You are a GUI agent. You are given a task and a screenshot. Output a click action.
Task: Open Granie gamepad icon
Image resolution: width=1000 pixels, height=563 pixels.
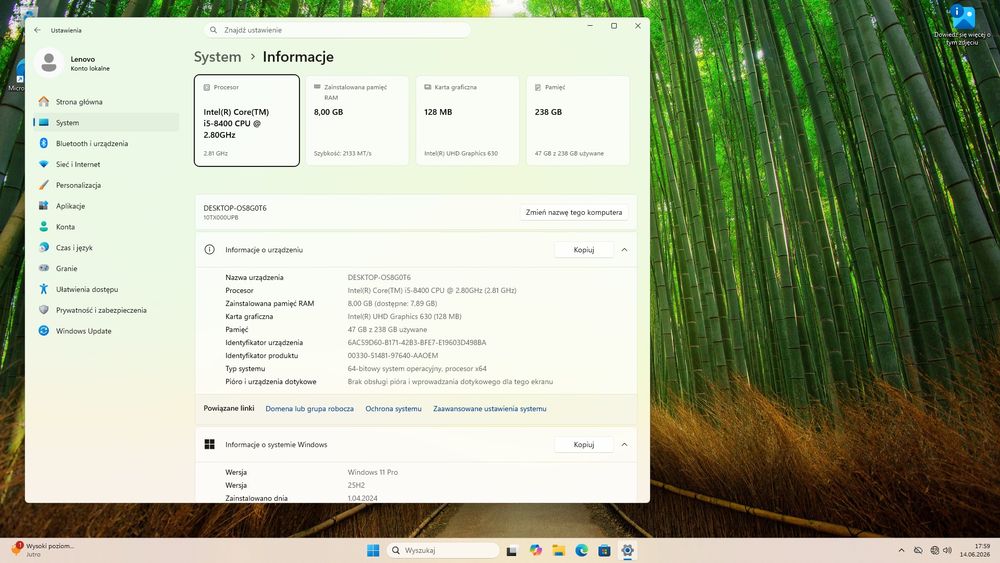43,268
